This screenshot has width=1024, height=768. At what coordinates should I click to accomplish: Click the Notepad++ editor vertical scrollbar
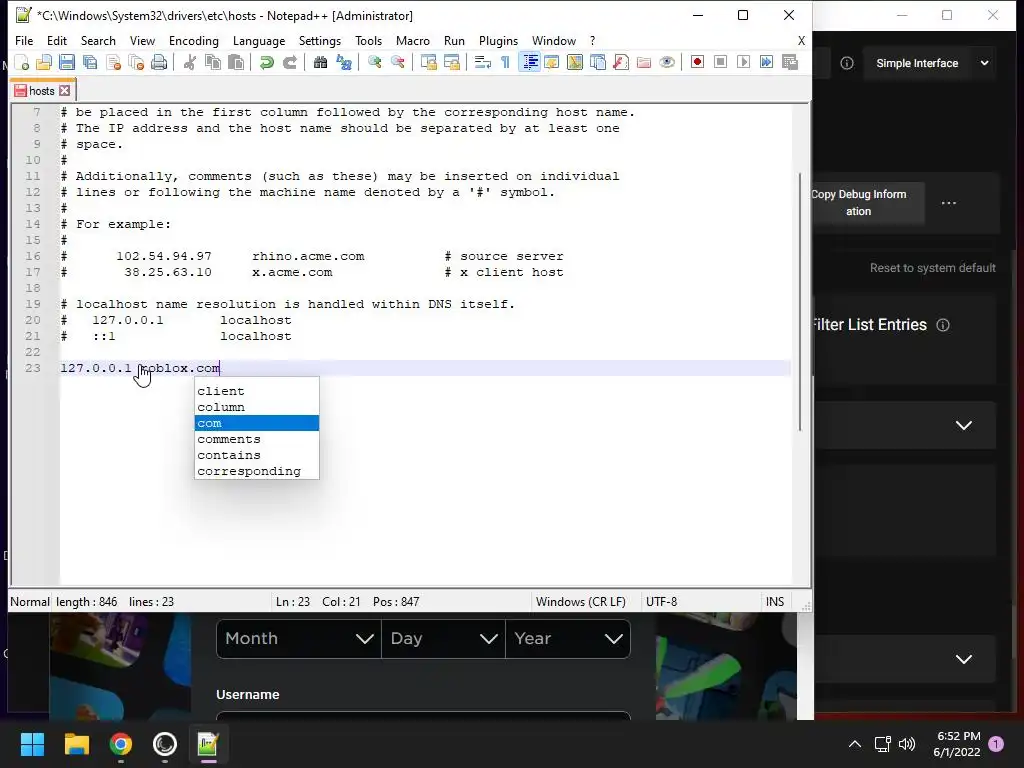point(800,301)
